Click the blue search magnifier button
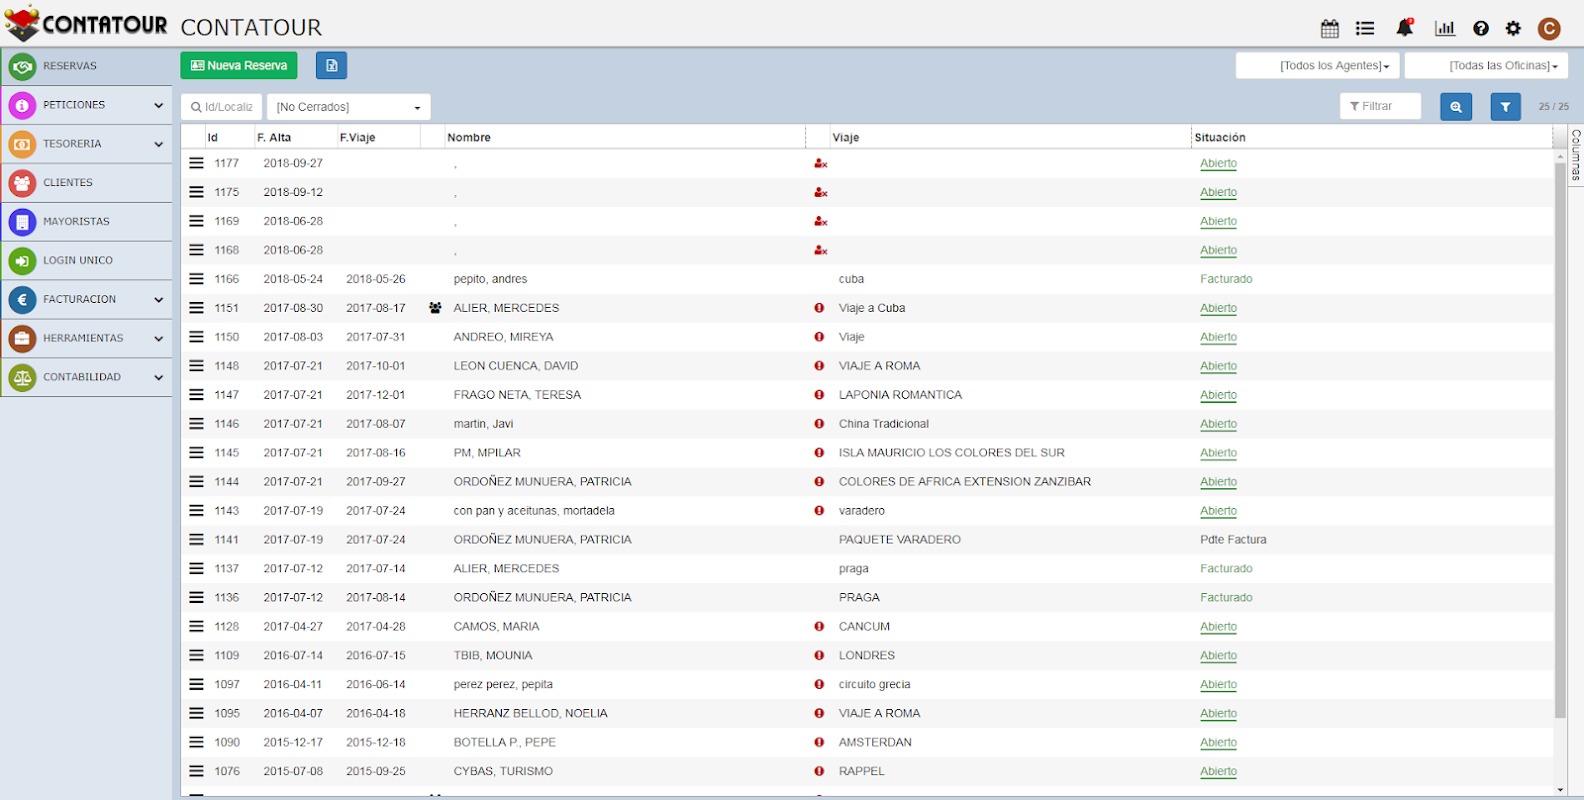Image resolution: width=1584 pixels, height=800 pixels. tap(1456, 107)
